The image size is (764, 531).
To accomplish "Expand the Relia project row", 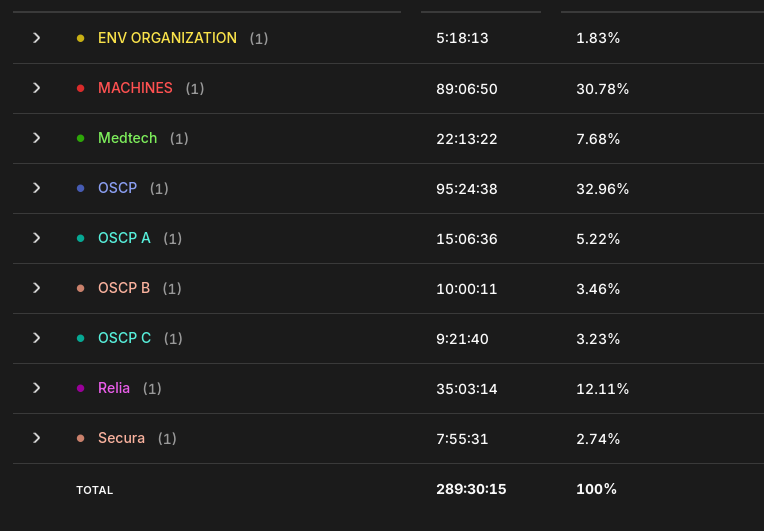I will coord(37,388).
